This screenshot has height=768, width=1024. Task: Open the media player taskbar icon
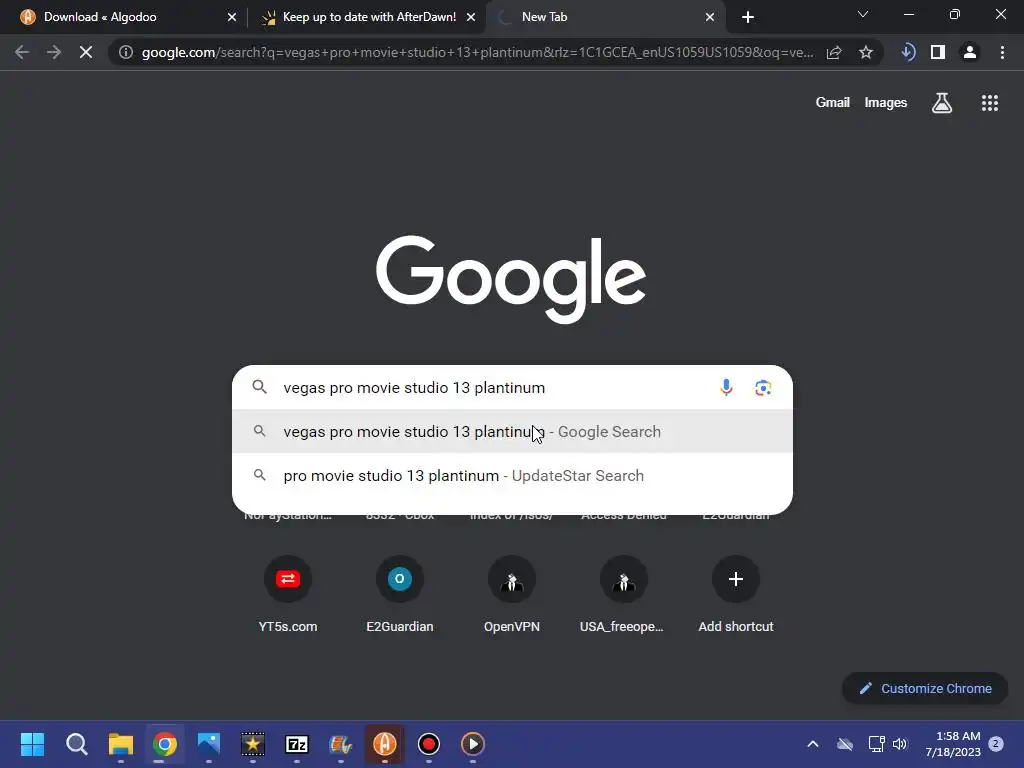(473, 744)
